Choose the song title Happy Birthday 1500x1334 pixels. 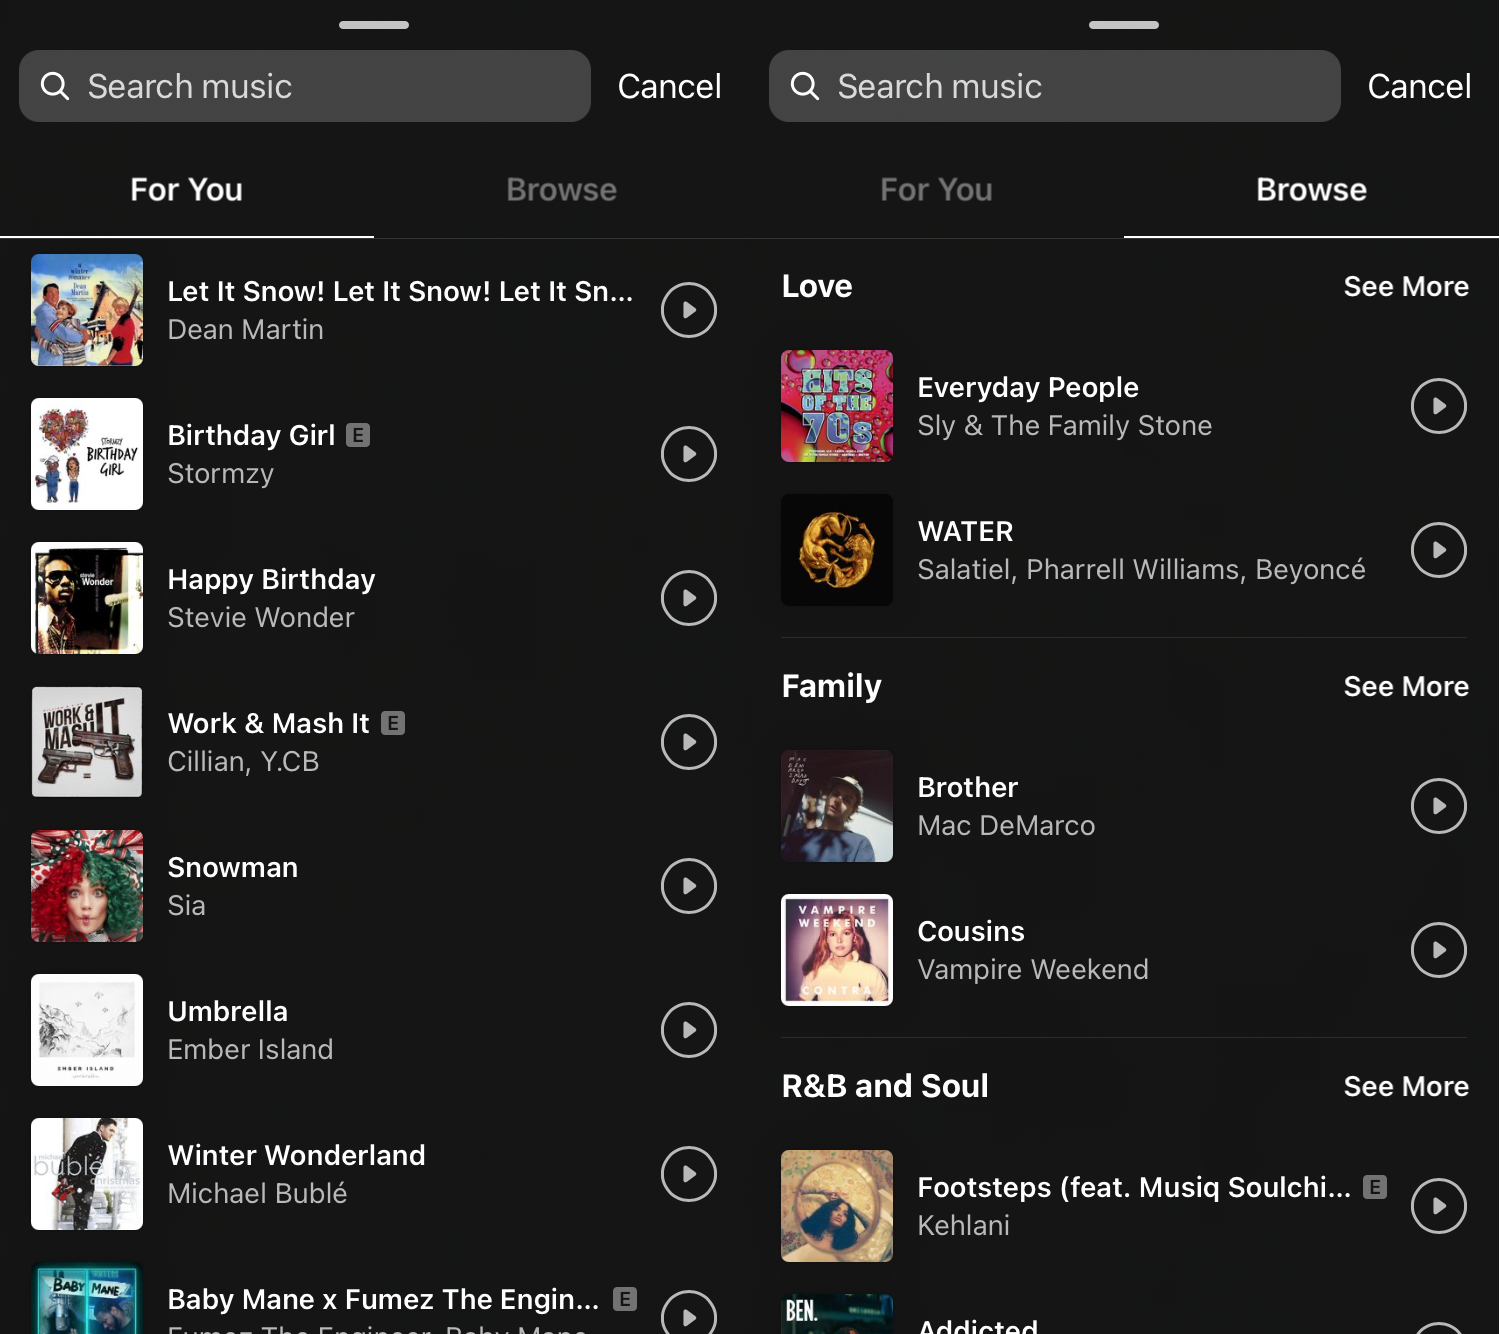pos(271,580)
